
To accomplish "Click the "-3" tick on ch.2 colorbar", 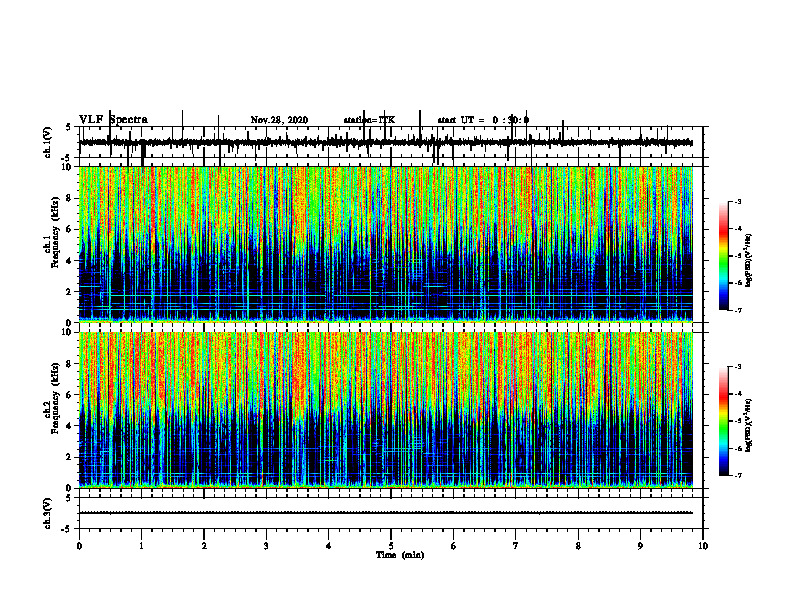I will click(x=738, y=367).
